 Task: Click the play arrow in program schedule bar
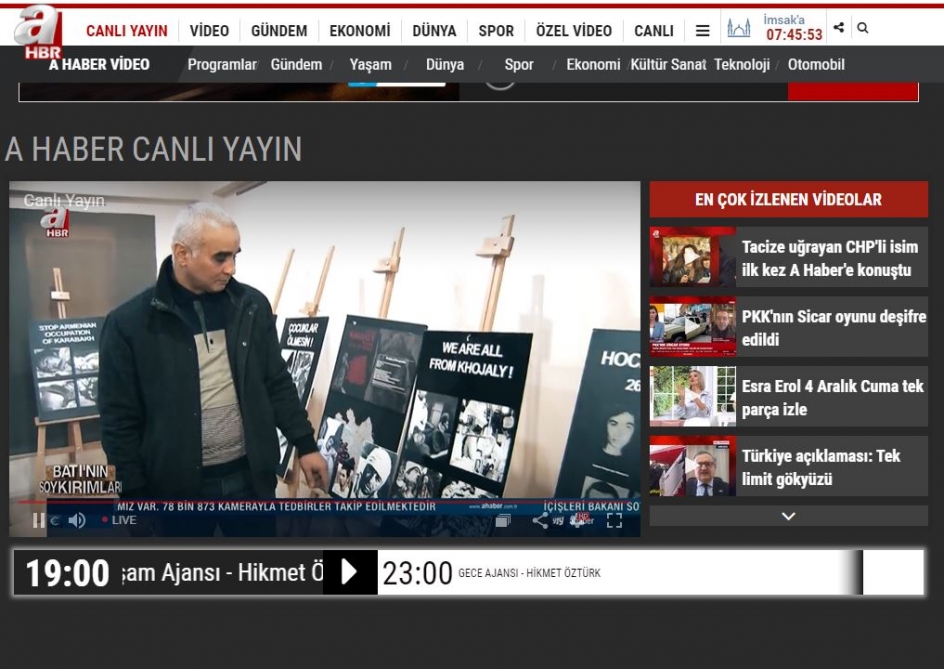click(350, 572)
